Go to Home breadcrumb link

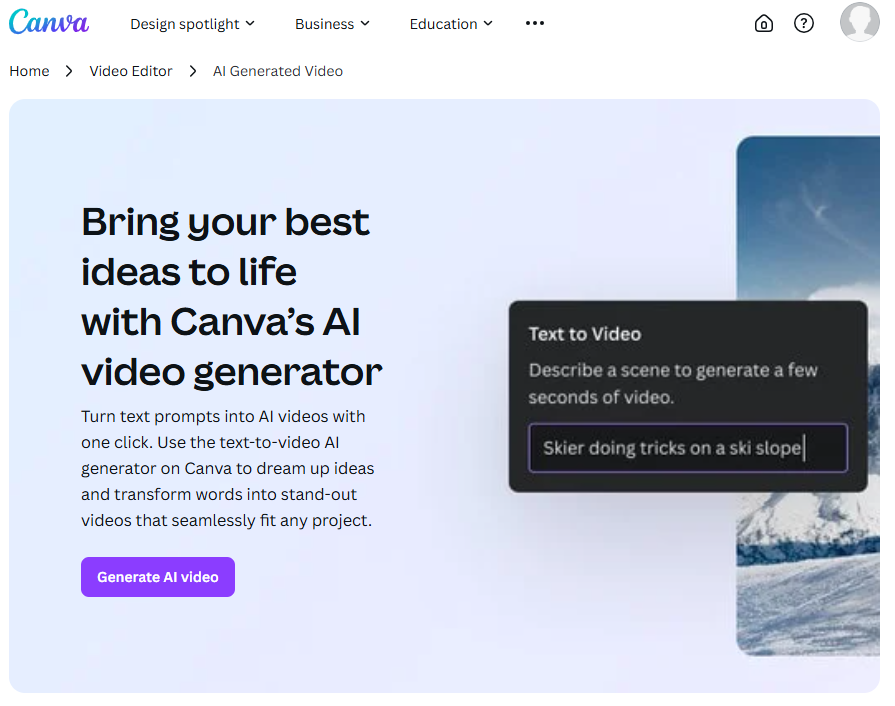[x=29, y=71]
